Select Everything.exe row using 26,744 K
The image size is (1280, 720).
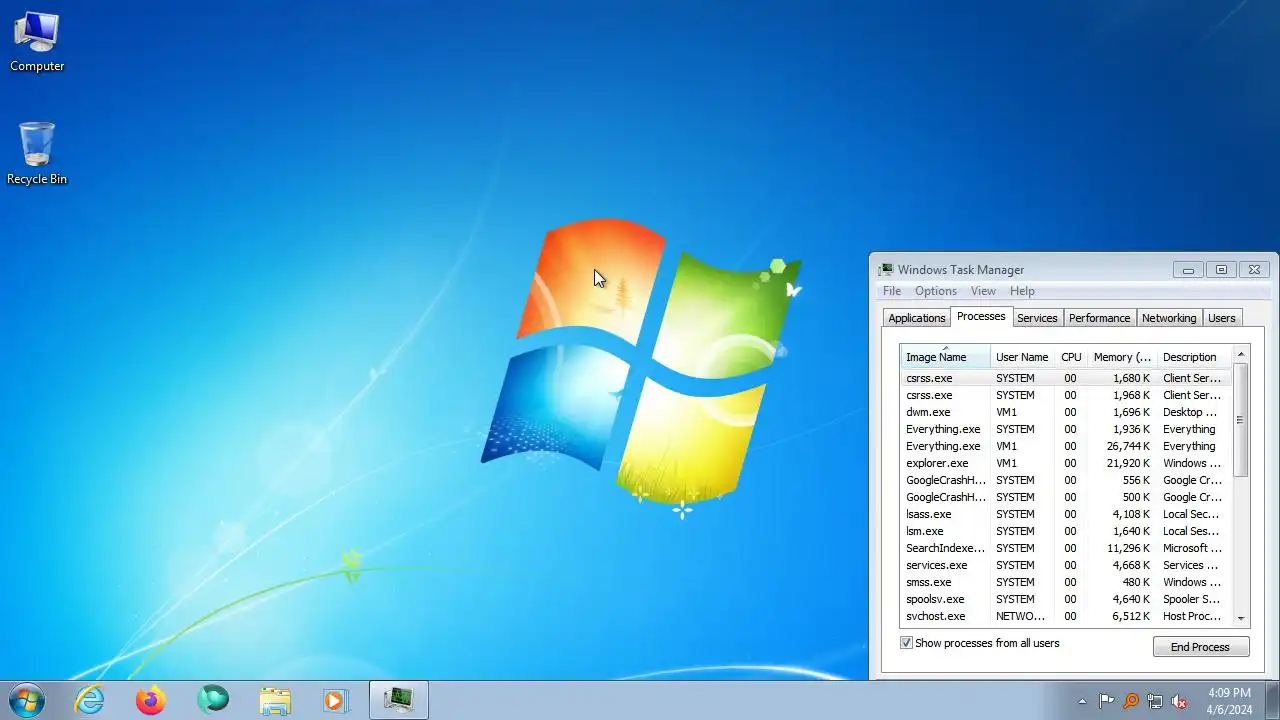point(1066,446)
